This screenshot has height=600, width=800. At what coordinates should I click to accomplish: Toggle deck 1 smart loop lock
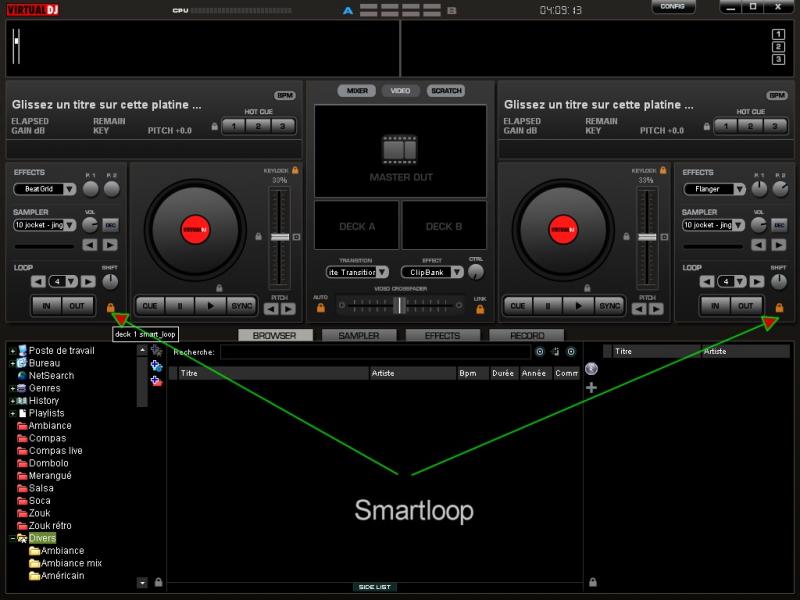click(x=110, y=308)
